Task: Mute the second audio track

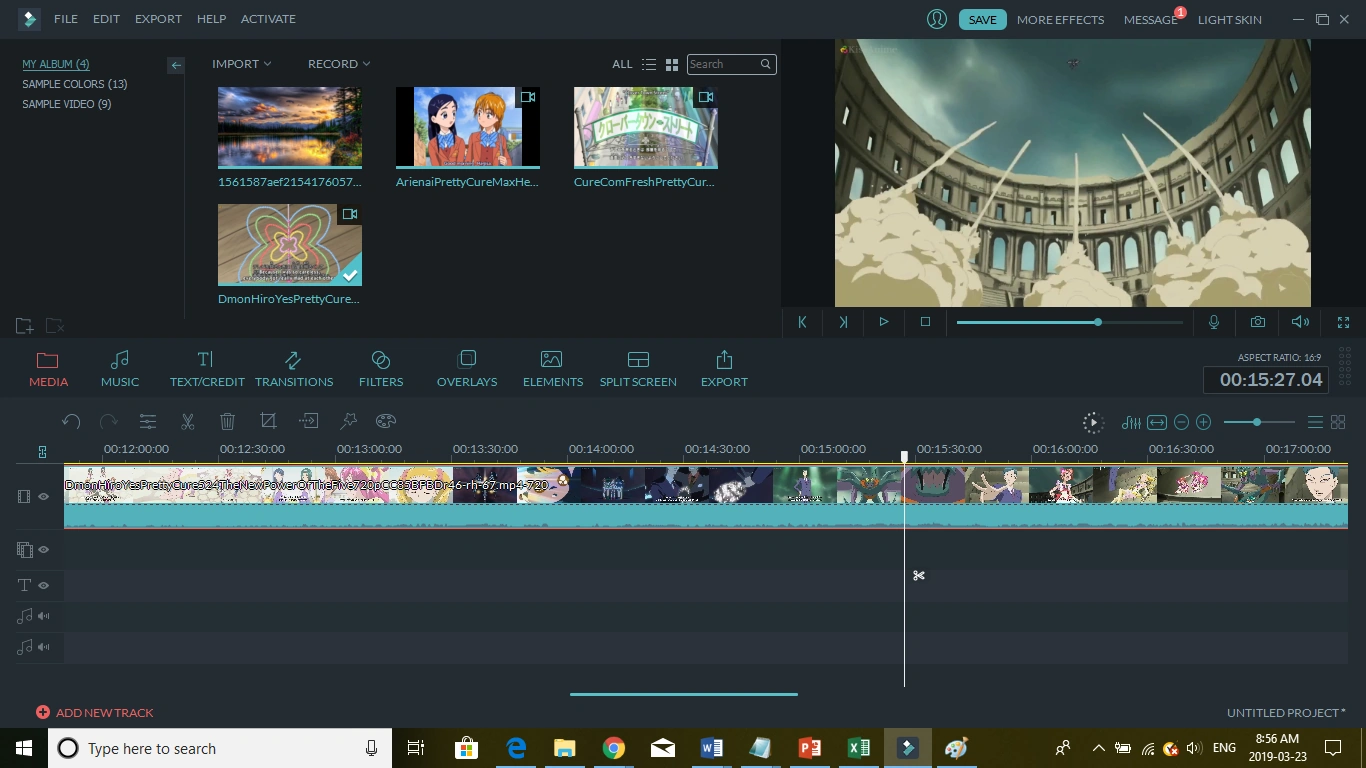Action: pos(44,647)
